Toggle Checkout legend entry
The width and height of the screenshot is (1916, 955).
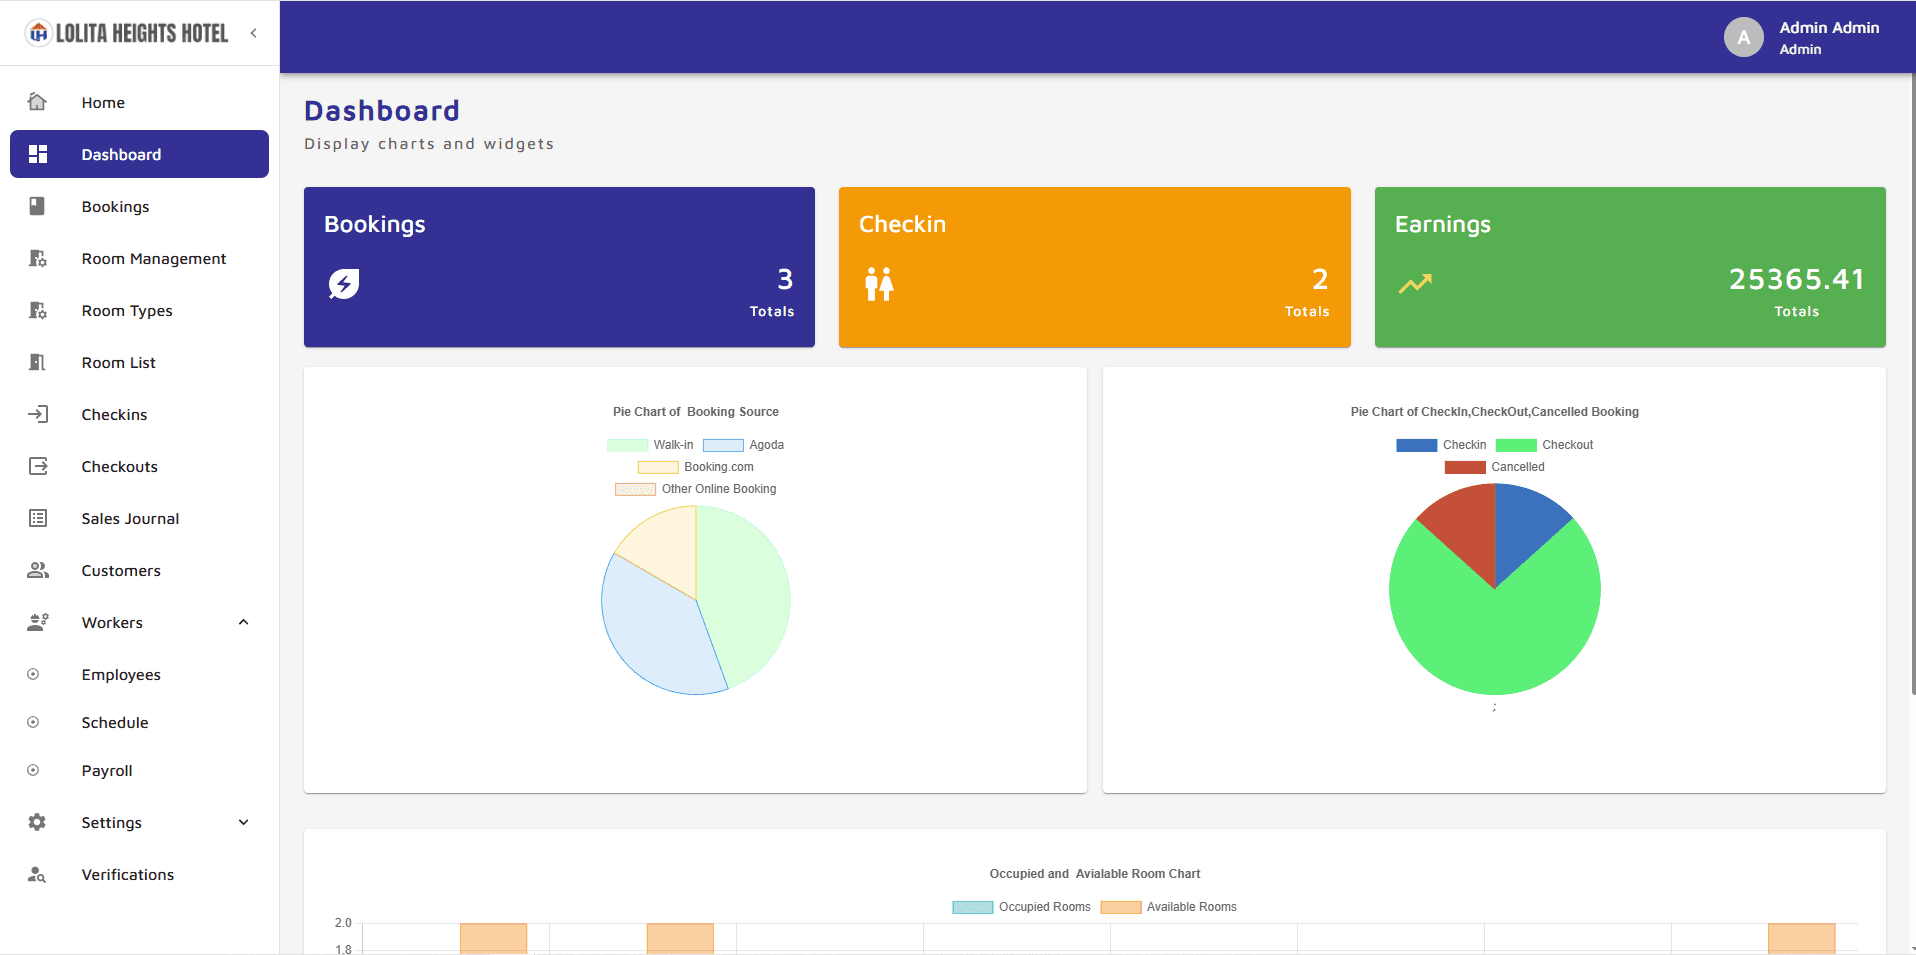coord(1544,445)
